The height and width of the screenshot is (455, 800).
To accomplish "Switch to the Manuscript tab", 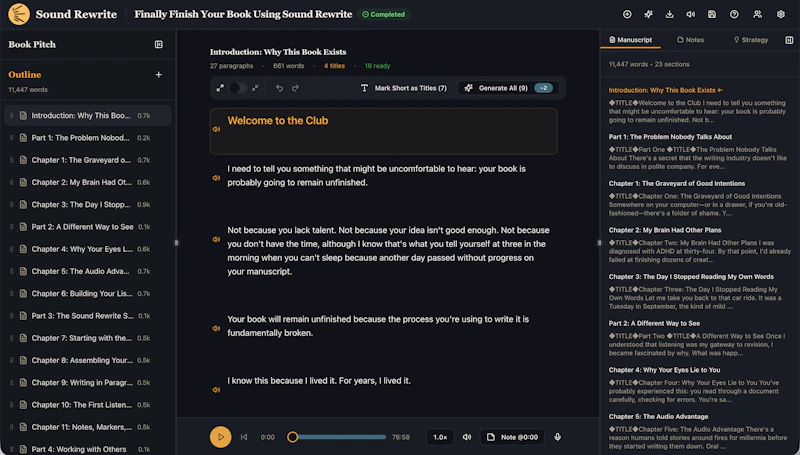I will 631,40.
